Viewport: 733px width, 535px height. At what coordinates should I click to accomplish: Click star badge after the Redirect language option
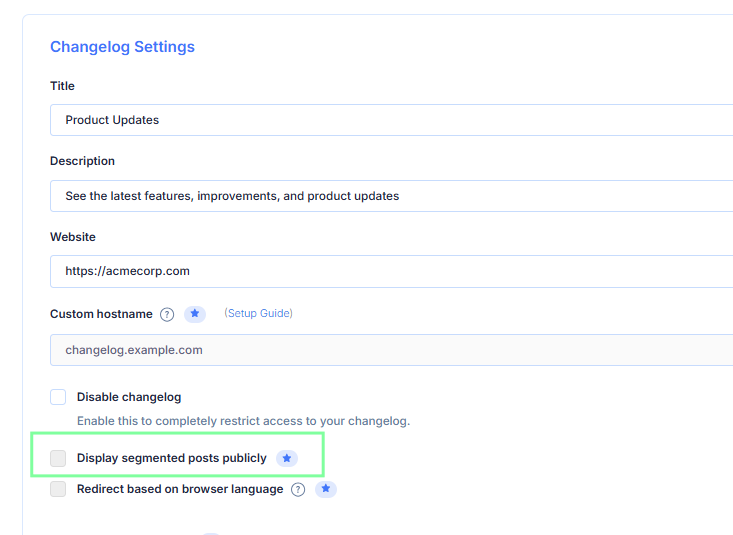[326, 490]
